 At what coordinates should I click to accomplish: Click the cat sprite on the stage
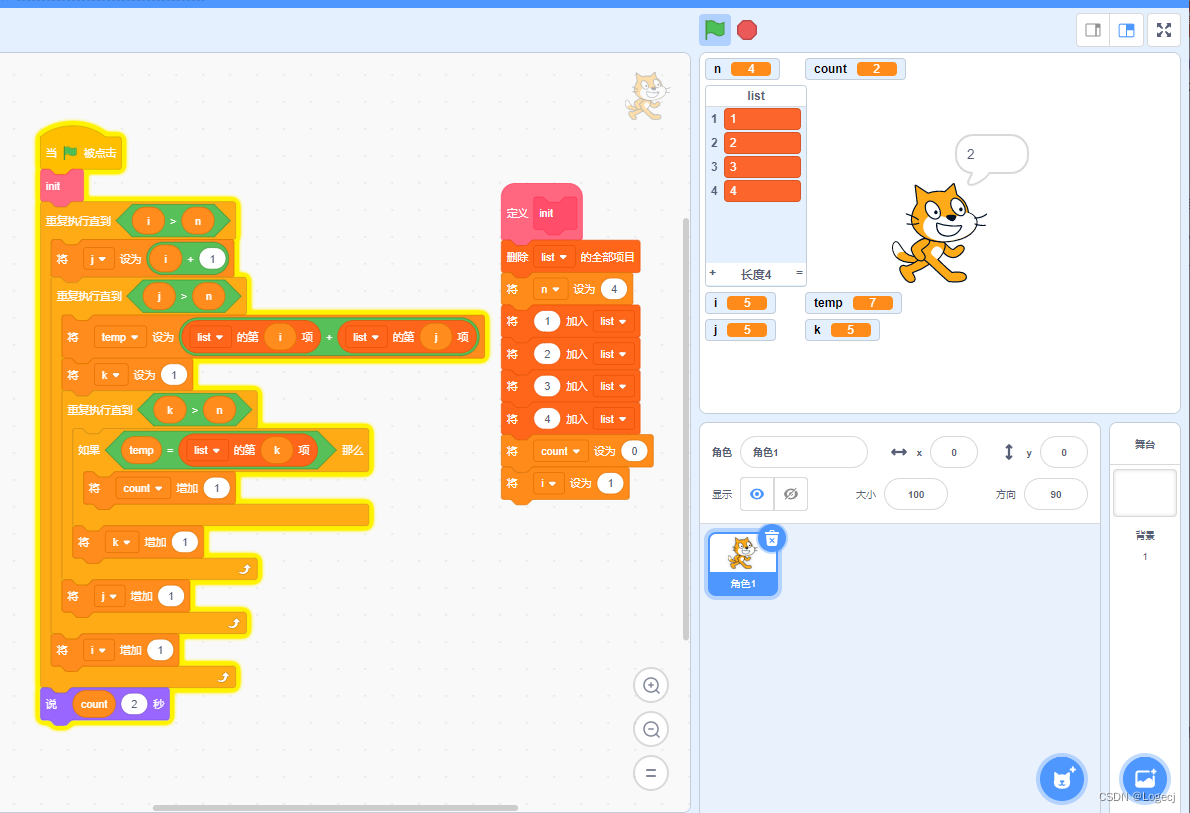(x=939, y=233)
